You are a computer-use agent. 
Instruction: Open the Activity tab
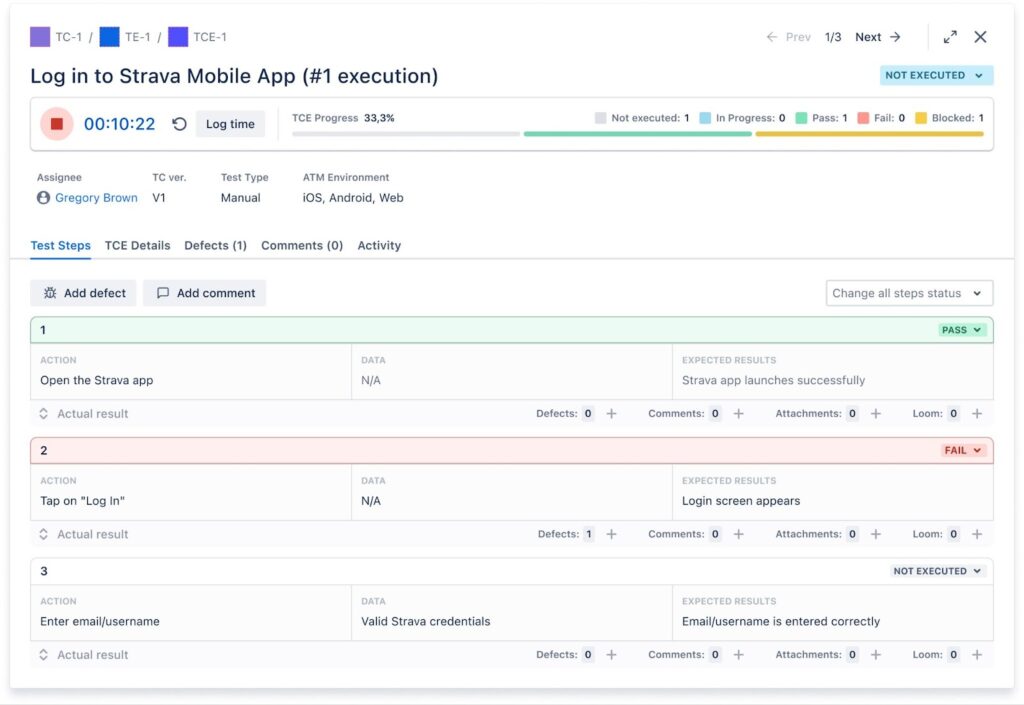click(379, 245)
